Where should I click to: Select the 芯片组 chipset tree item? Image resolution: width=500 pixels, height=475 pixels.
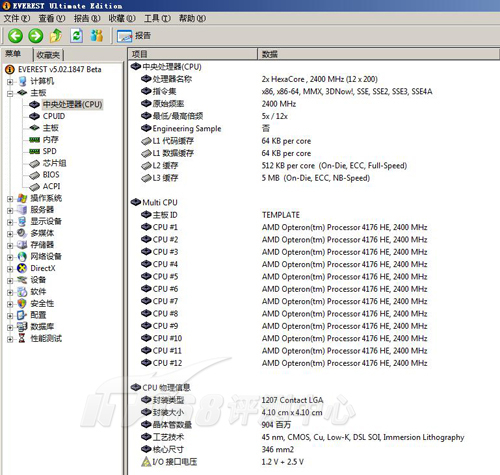(x=55, y=163)
